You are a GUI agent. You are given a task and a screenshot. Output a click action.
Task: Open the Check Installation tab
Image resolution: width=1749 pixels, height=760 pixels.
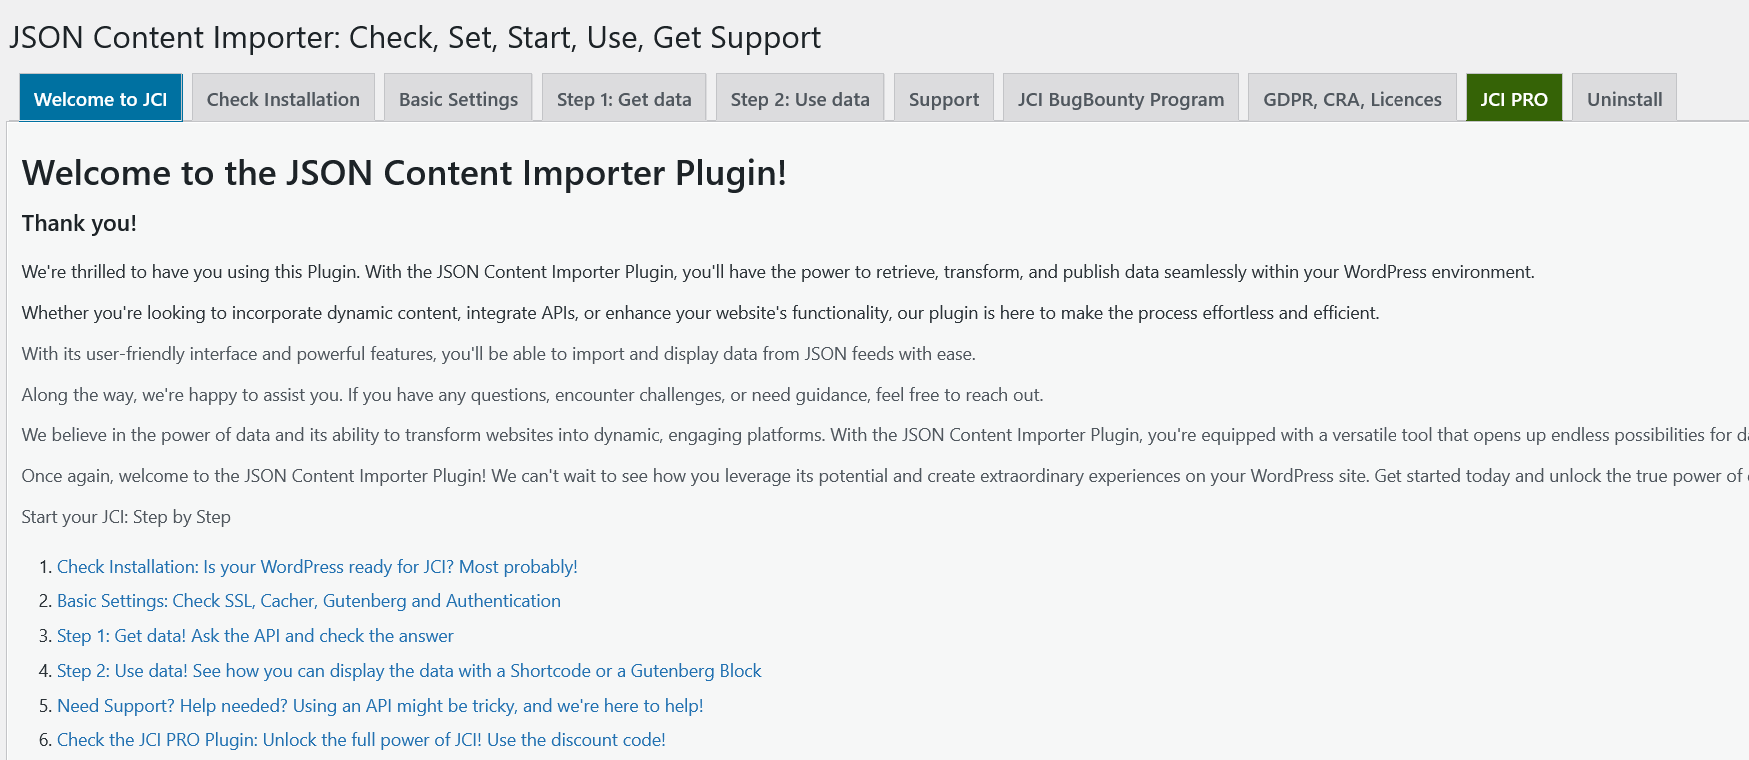coord(283,99)
